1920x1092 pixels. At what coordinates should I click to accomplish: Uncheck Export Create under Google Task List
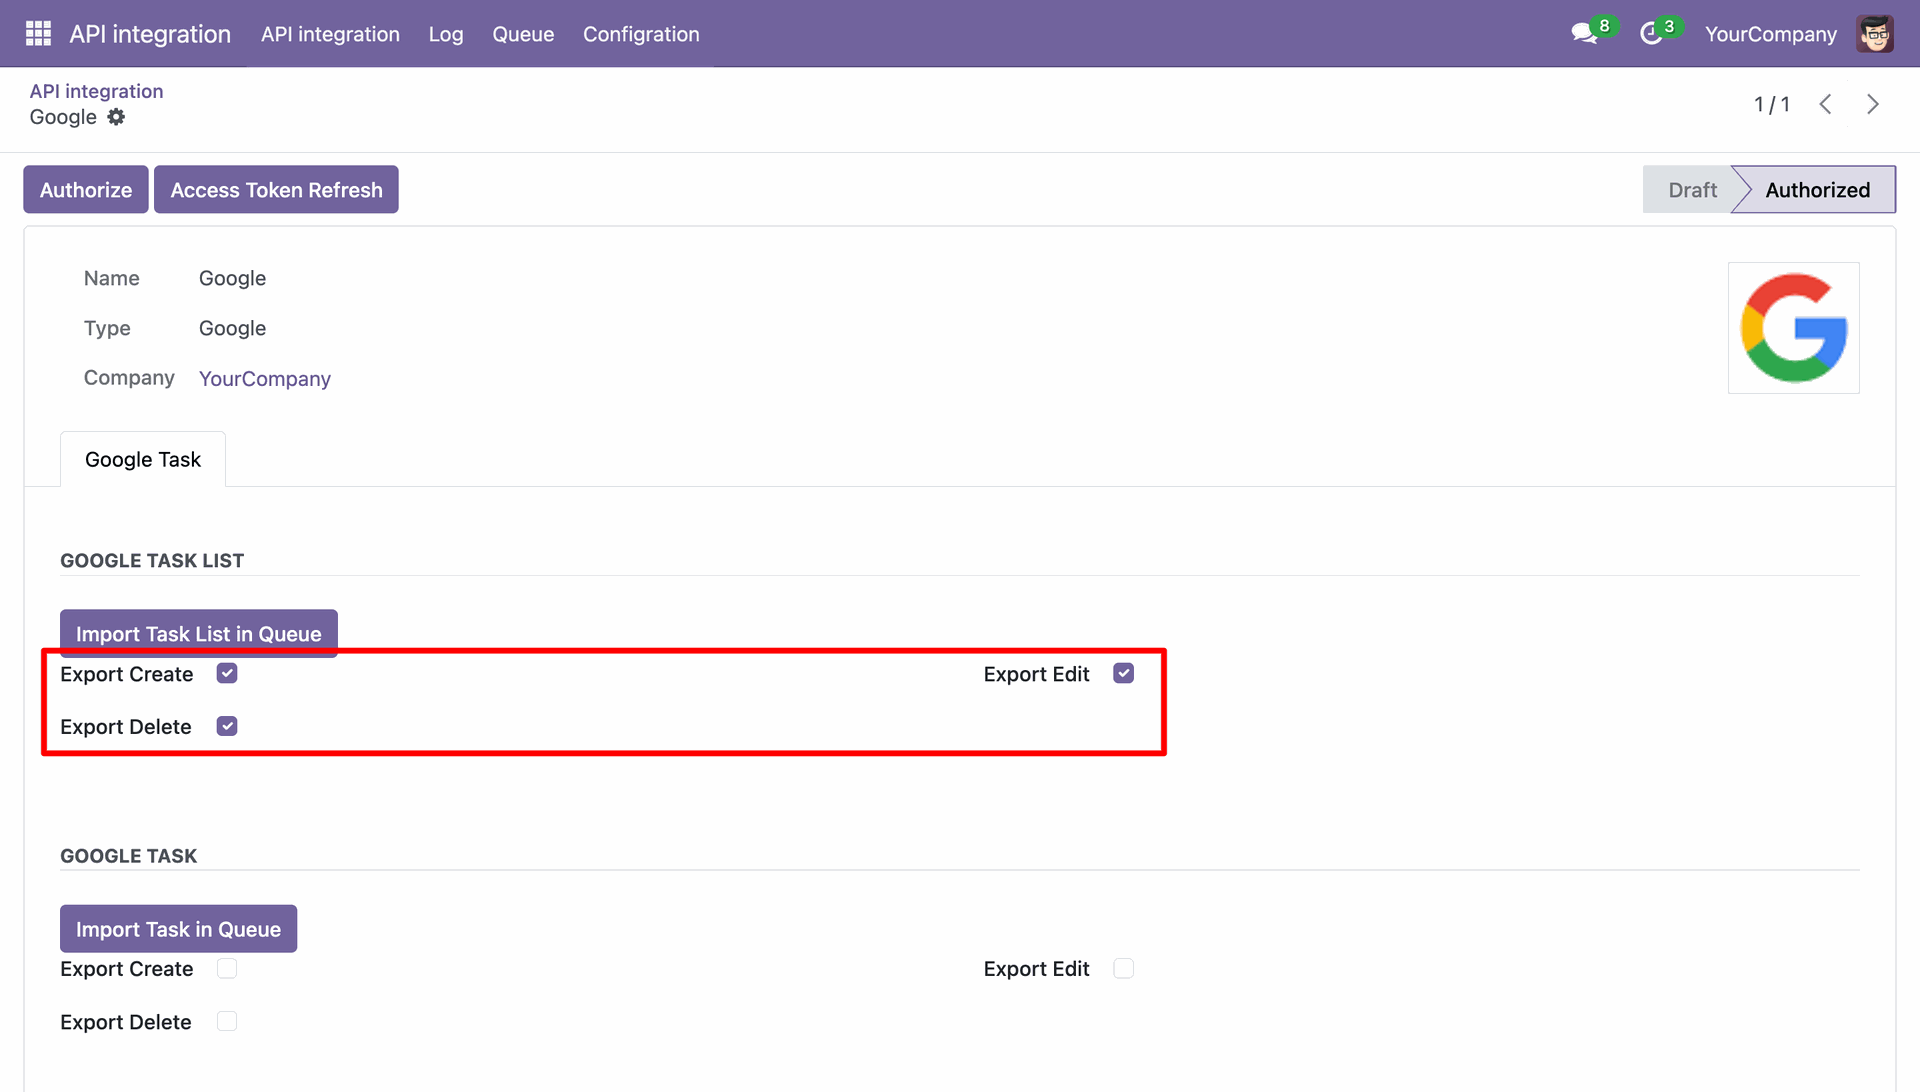pyautogui.click(x=227, y=673)
